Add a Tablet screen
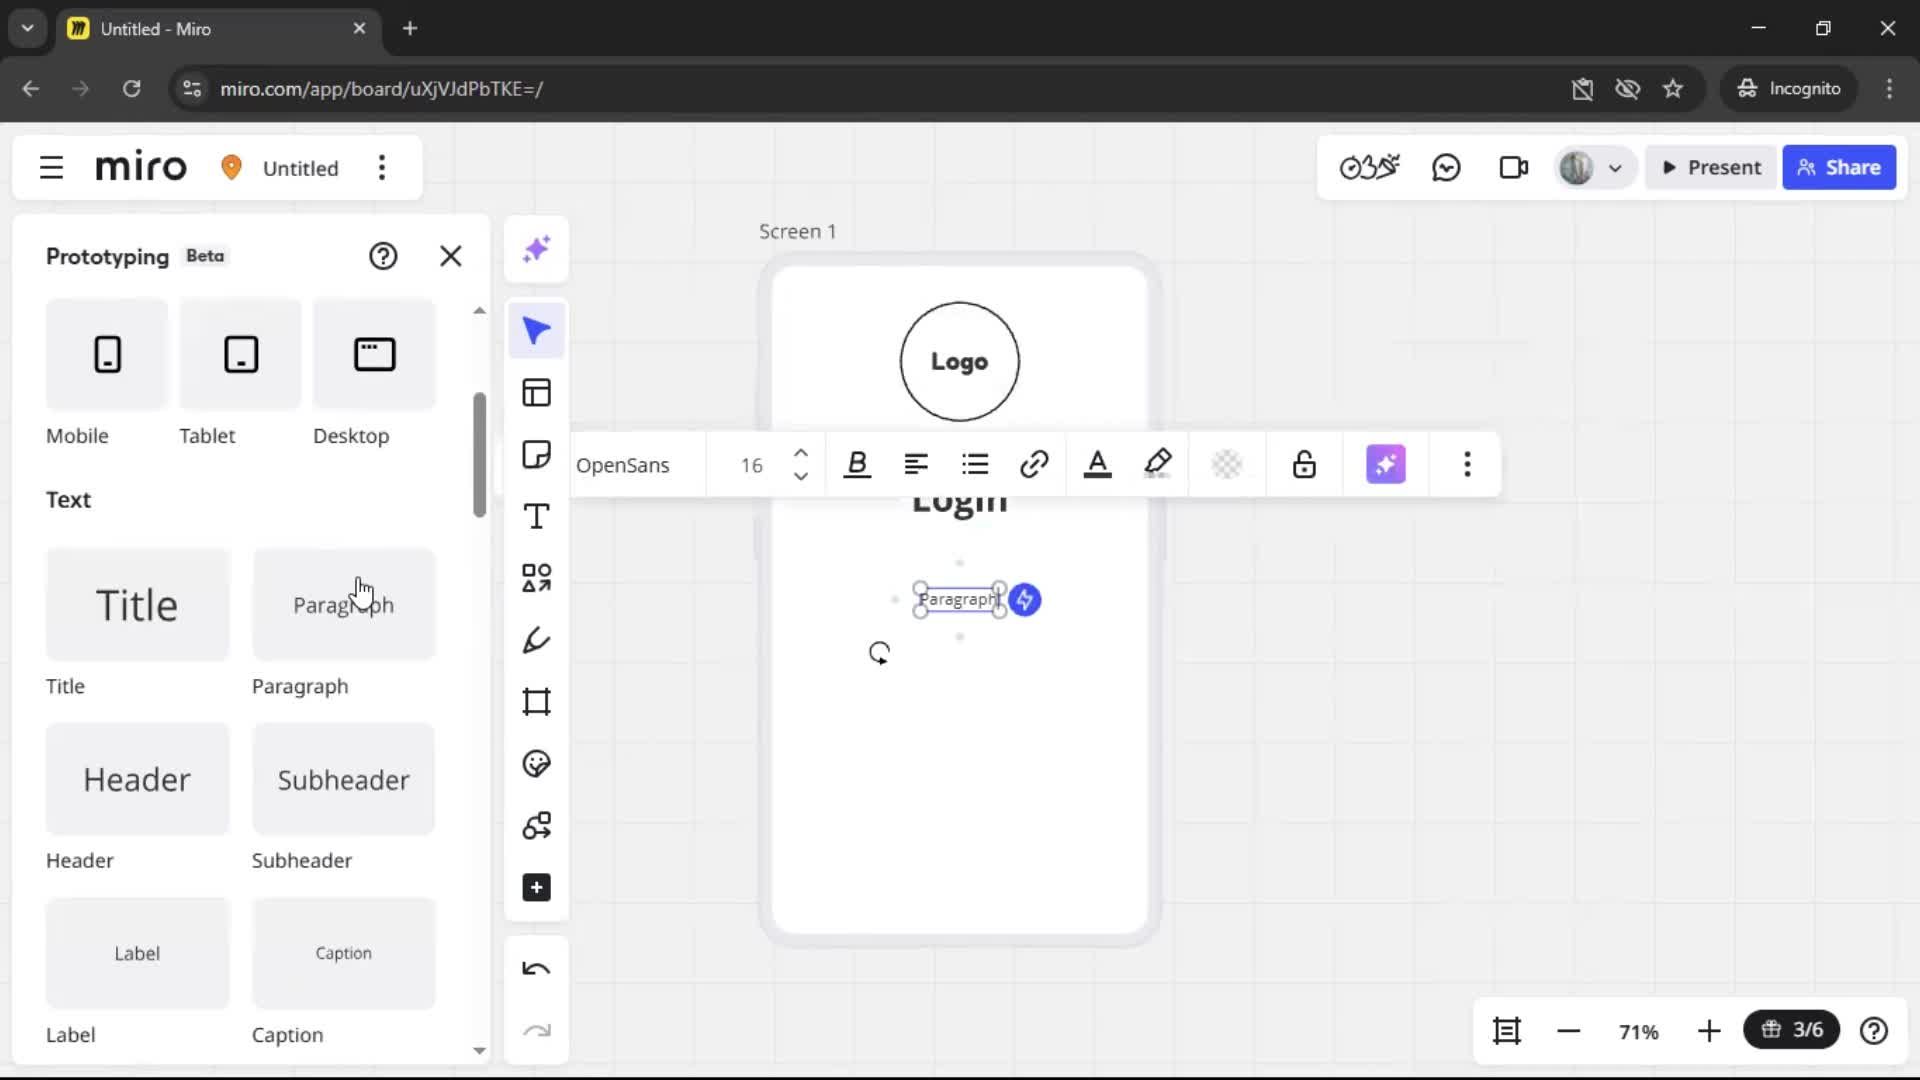 240,354
